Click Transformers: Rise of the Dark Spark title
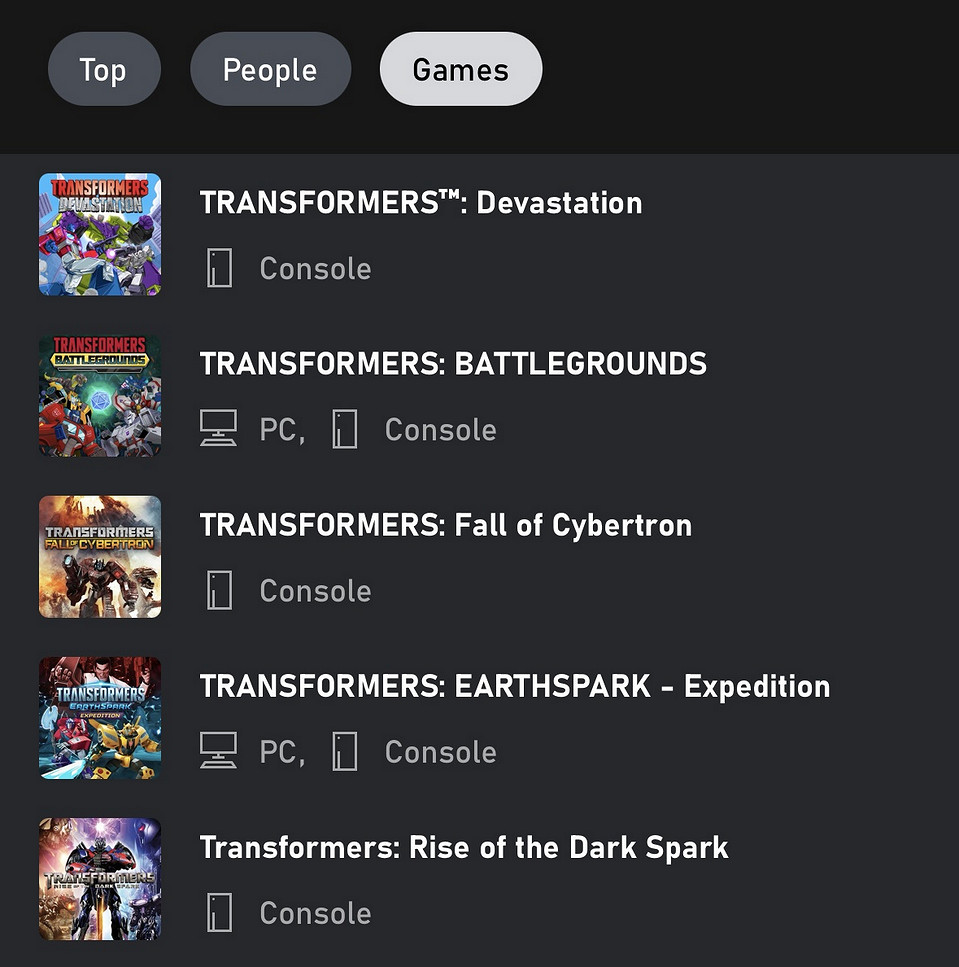This screenshot has height=967, width=959. 464,848
